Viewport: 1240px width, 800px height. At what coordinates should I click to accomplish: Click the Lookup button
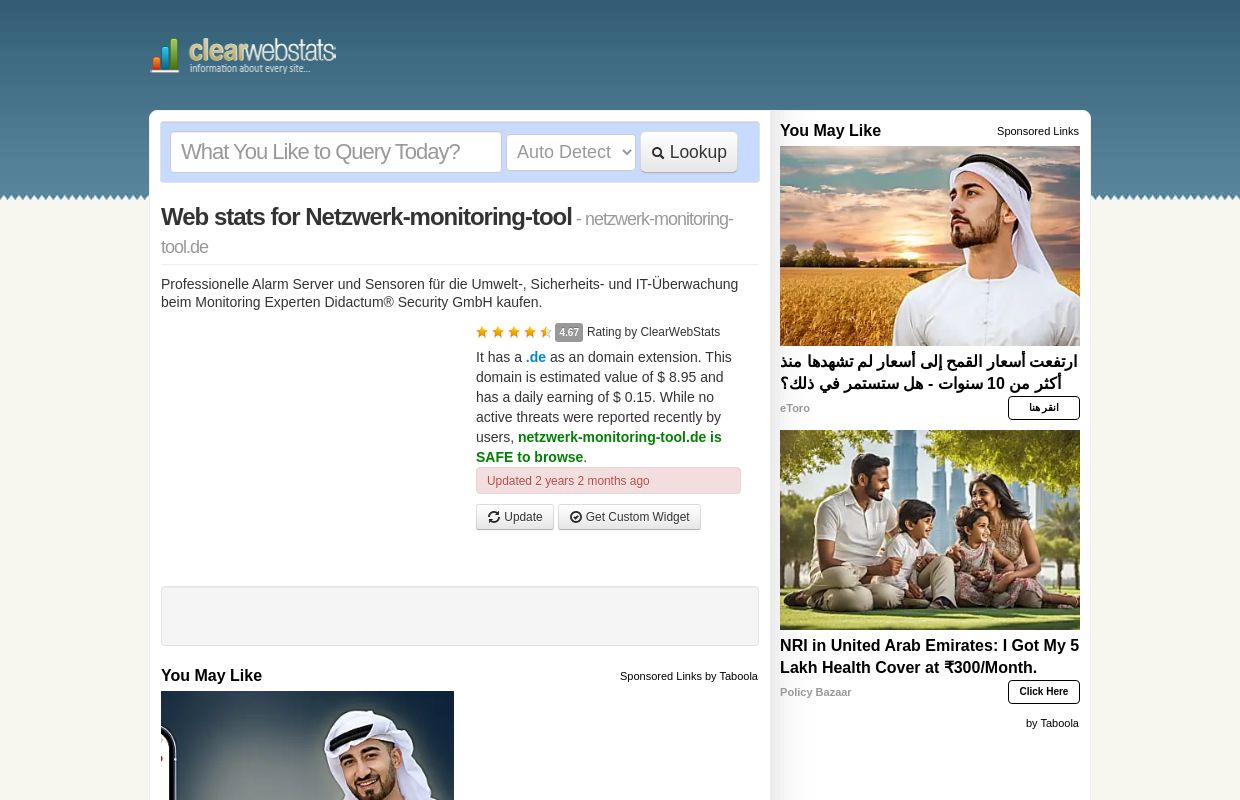(x=689, y=152)
